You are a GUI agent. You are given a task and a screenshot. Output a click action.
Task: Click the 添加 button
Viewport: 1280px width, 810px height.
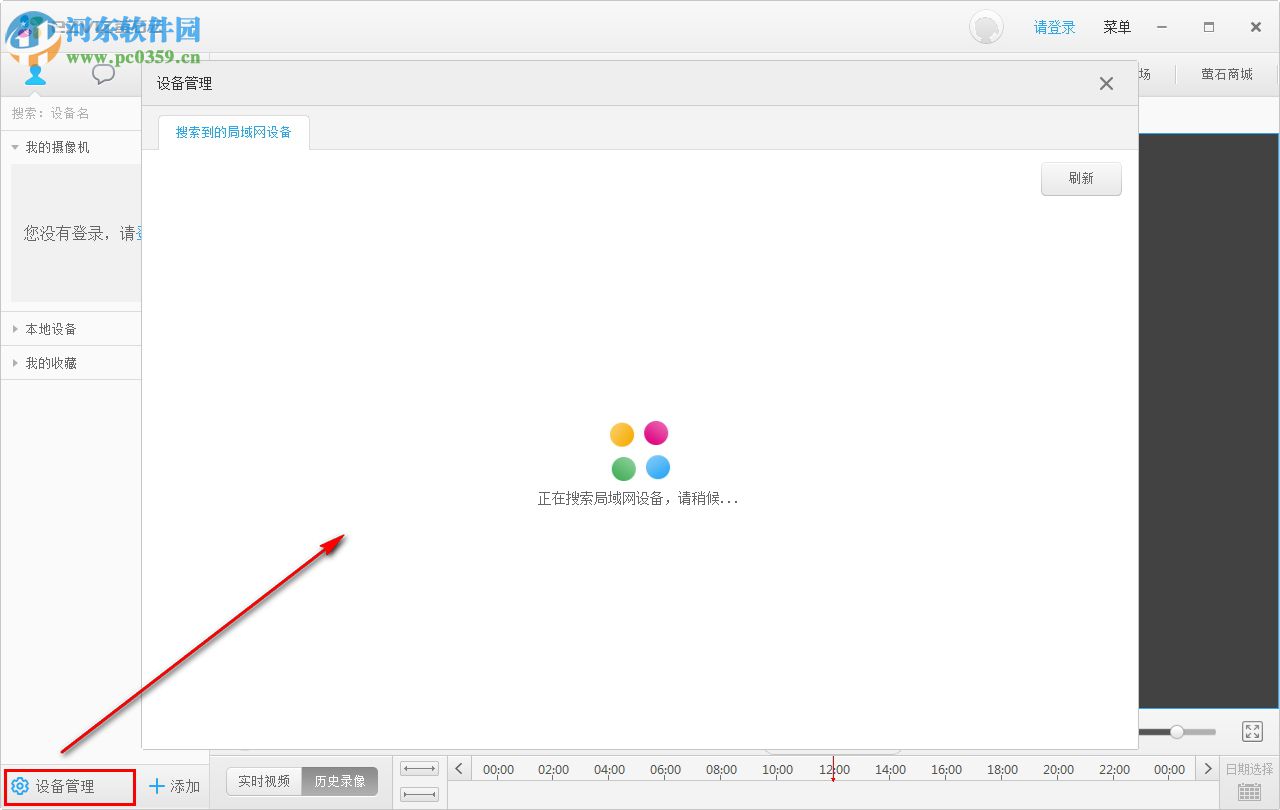(x=175, y=787)
